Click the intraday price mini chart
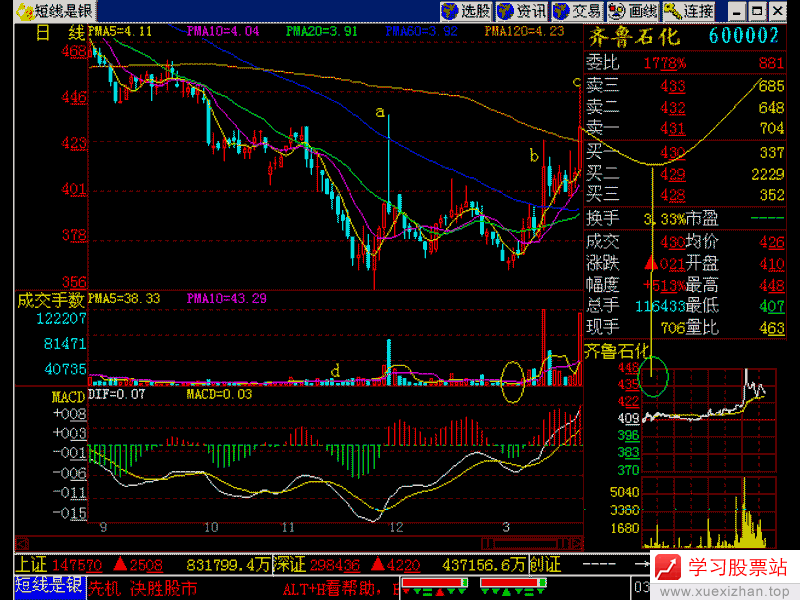This screenshot has height=600, width=800. (709, 421)
